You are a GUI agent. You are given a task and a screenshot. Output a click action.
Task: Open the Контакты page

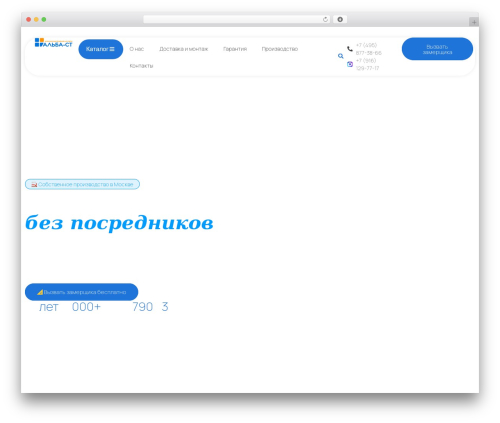141,66
